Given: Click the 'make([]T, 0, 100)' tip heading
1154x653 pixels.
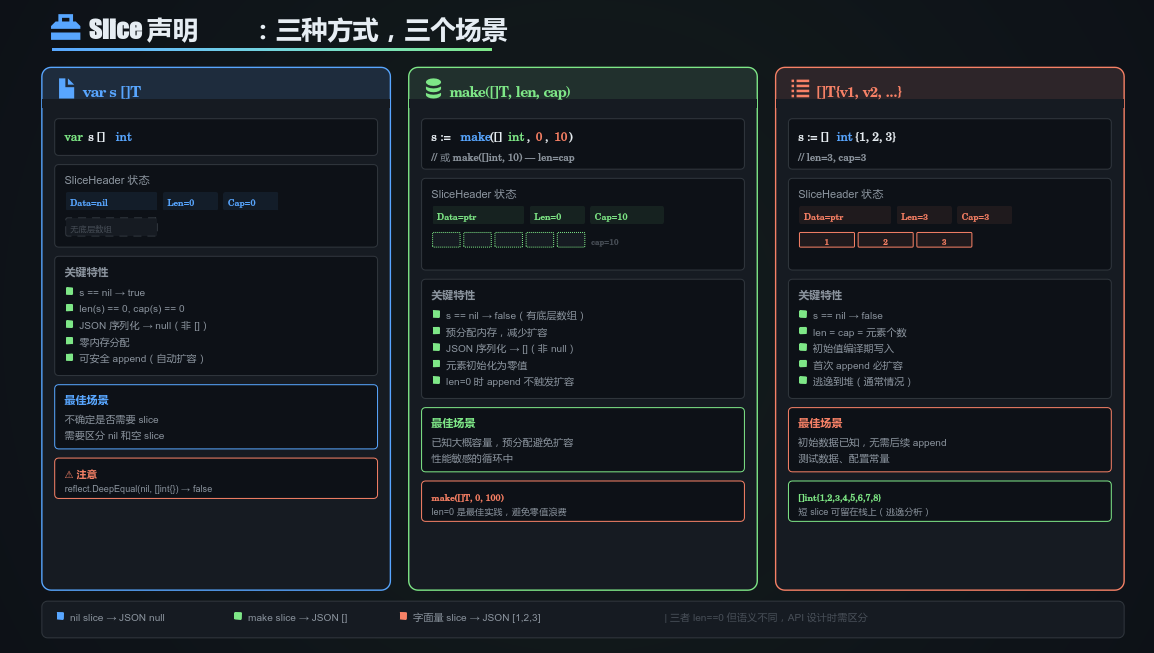Looking at the screenshot, I should [x=467, y=498].
